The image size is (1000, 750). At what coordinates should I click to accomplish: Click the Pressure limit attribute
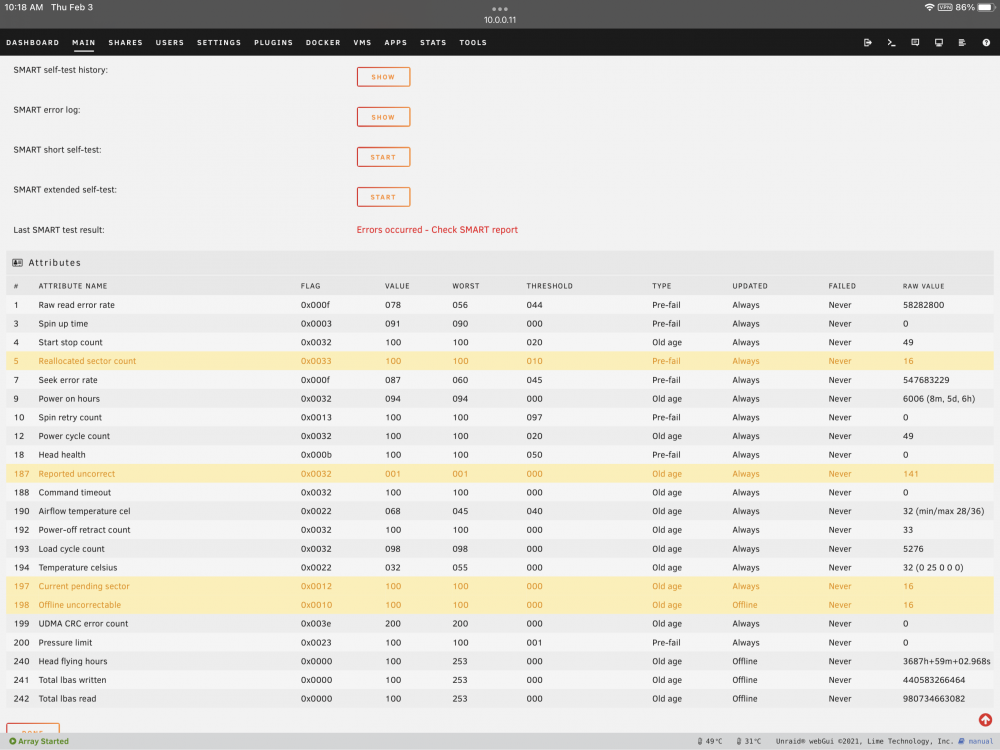coord(65,642)
